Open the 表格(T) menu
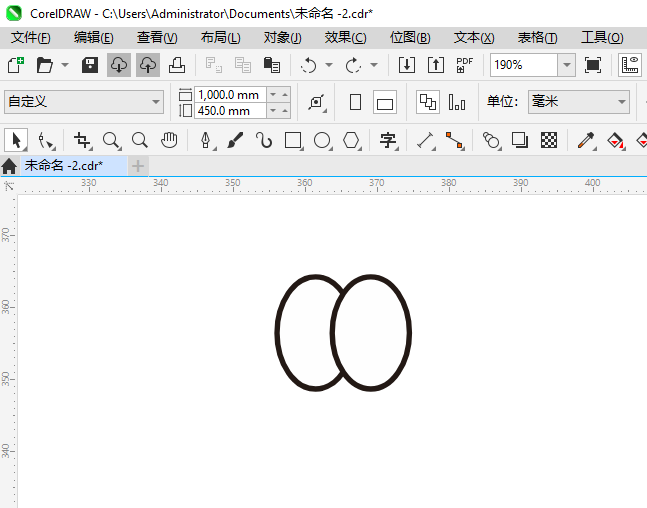 point(538,38)
